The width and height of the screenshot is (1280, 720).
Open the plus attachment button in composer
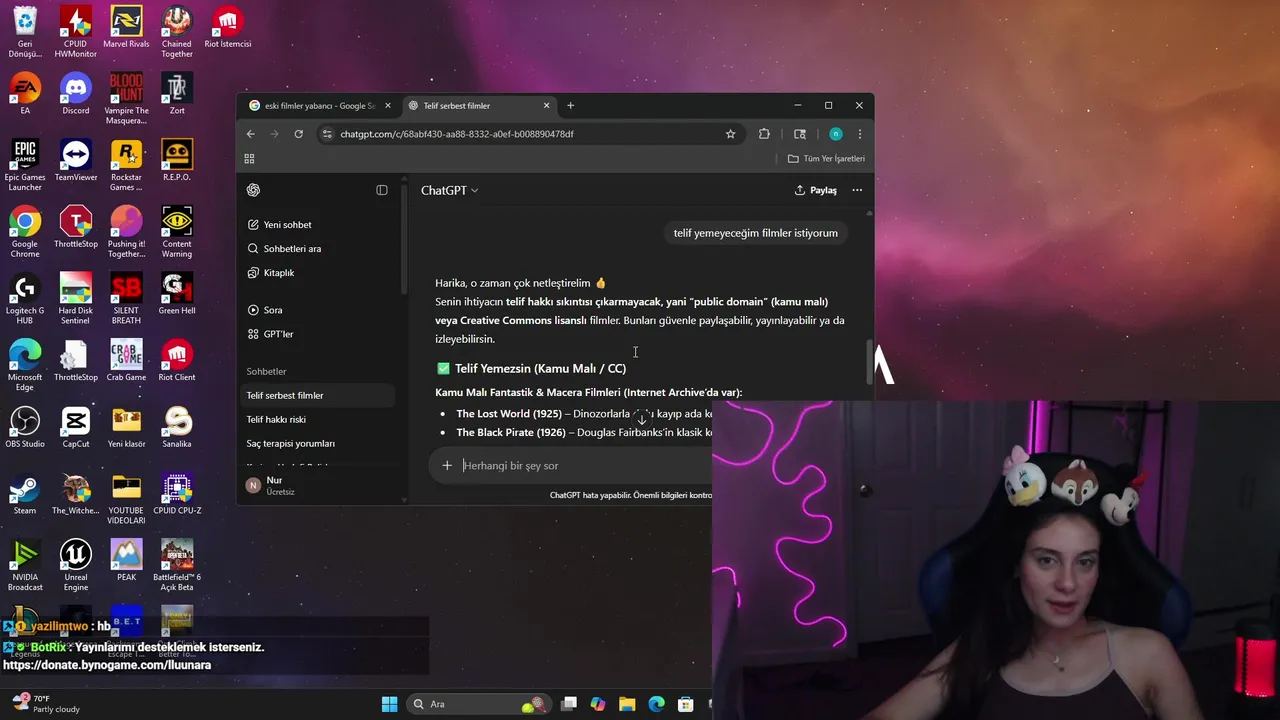point(447,466)
